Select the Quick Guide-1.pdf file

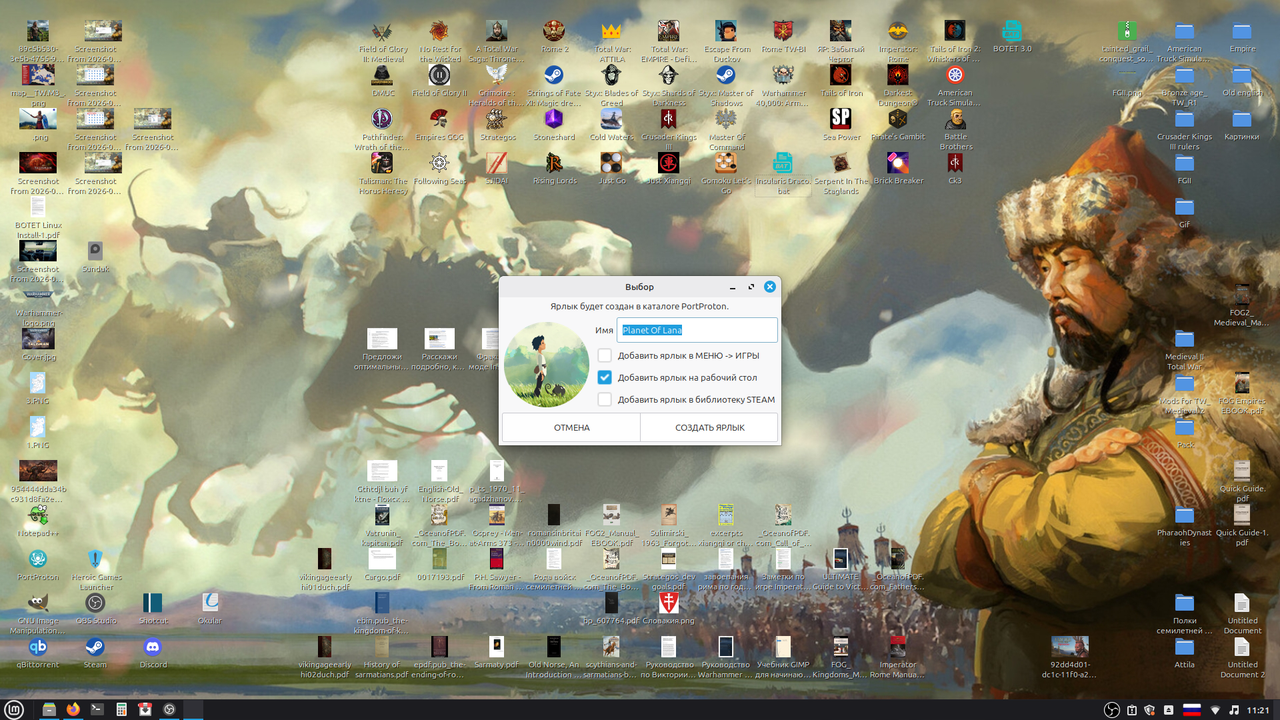point(1242,515)
